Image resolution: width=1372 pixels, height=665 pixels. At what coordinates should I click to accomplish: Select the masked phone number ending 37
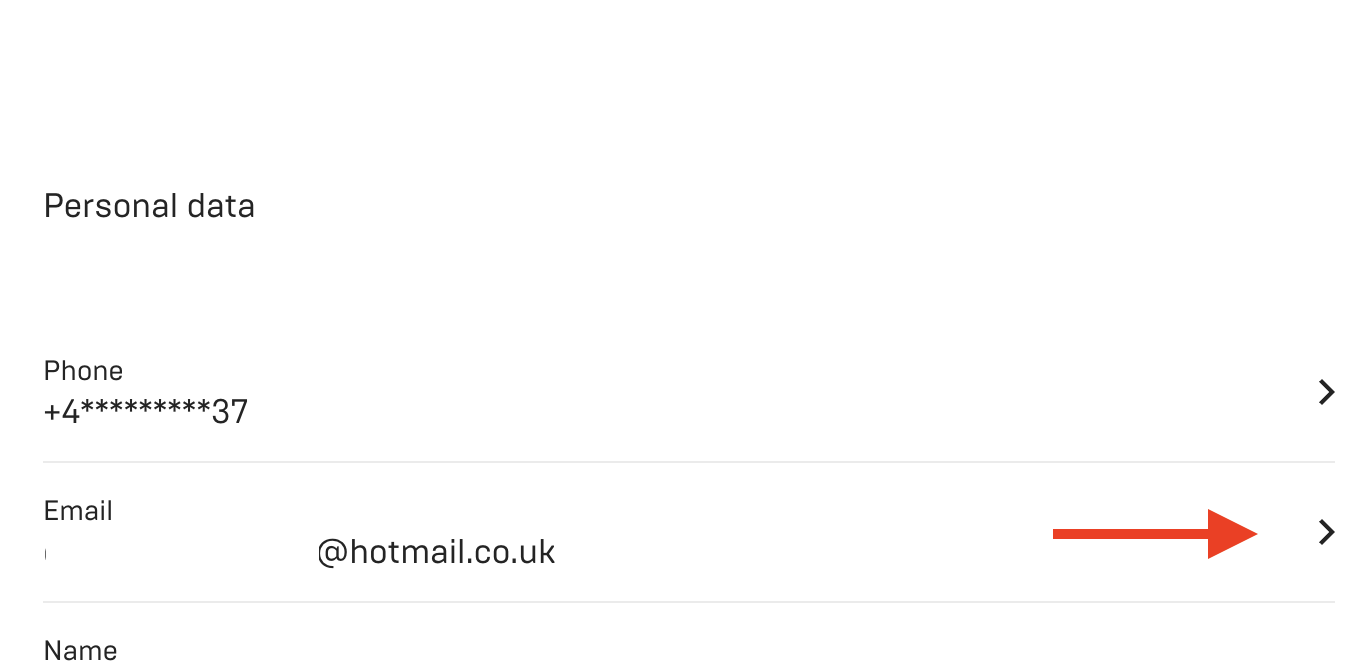click(146, 411)
